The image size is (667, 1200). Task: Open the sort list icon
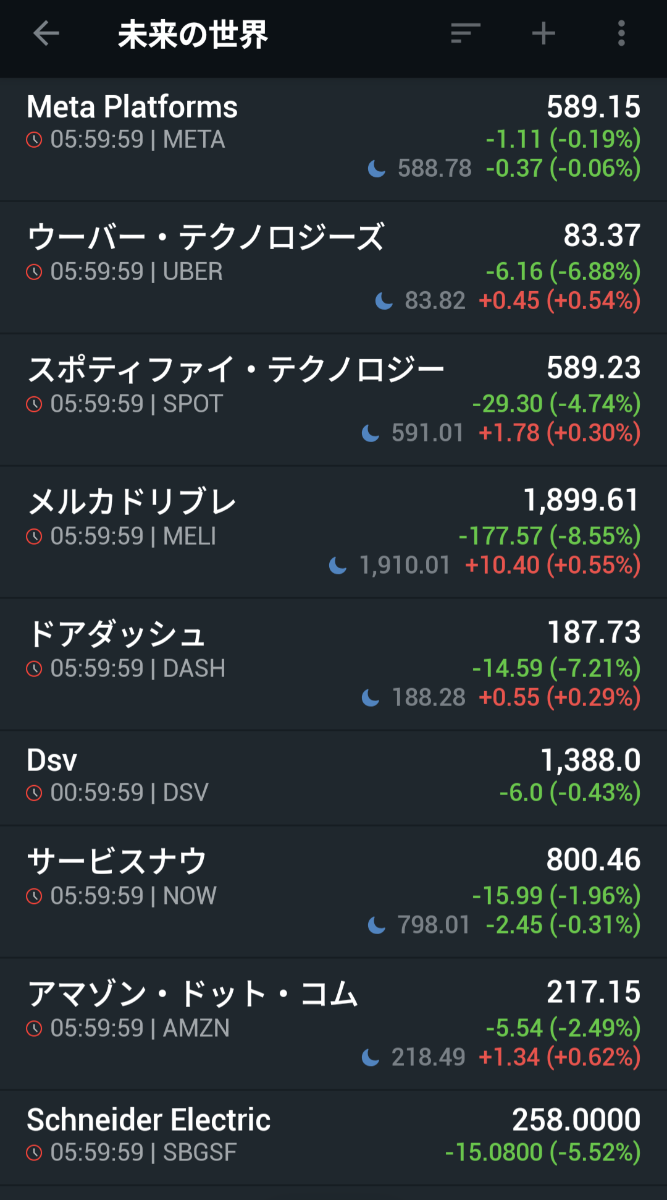click(x=465, y=34)
